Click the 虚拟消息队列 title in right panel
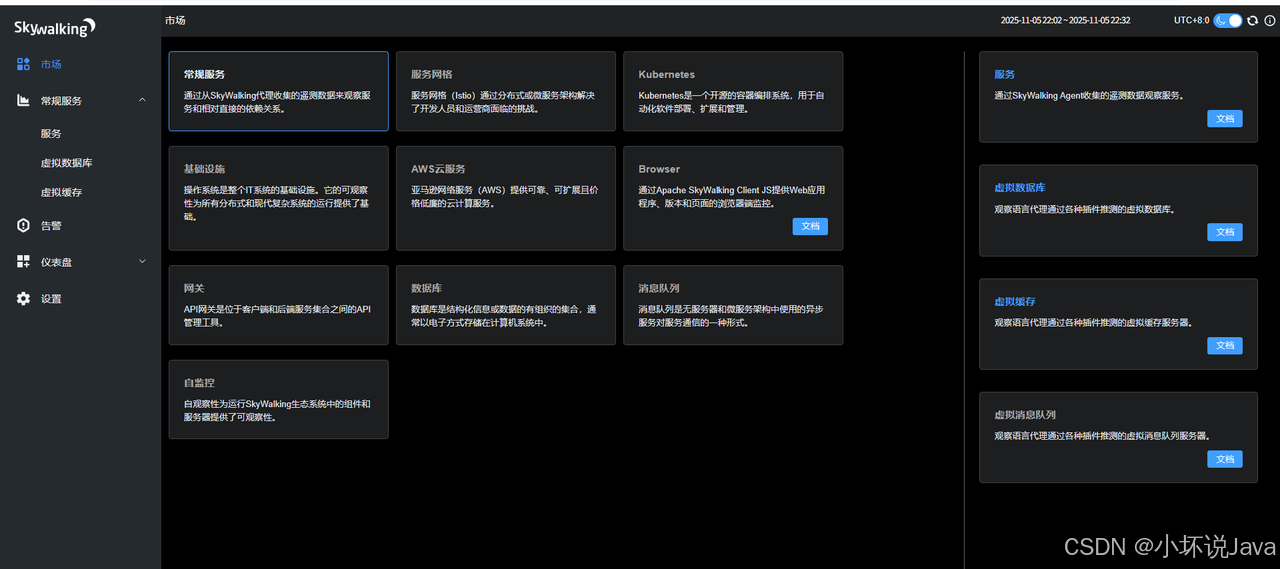Screen dimensions: 1280x569 [1025, 415]
